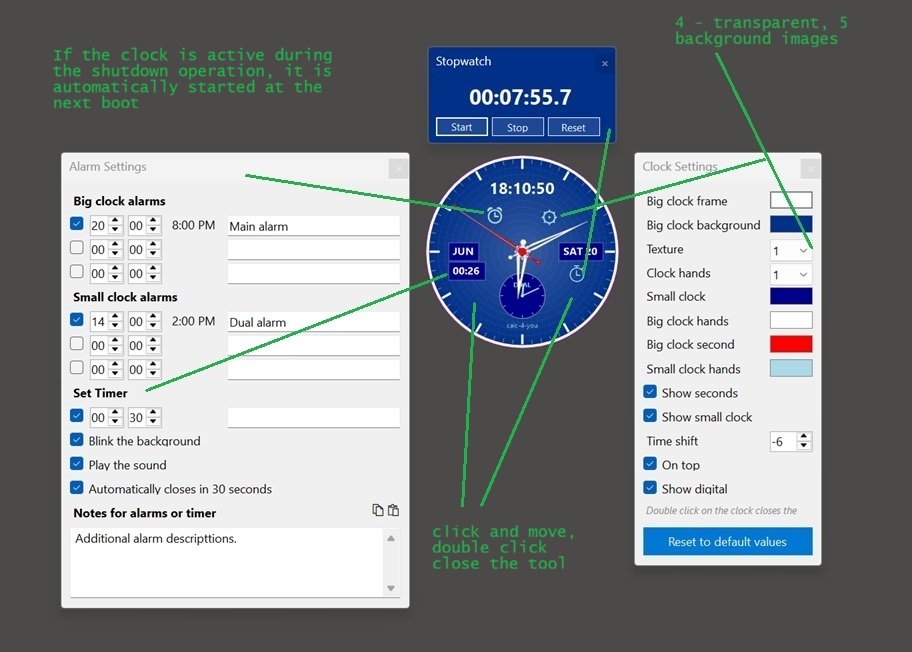
Task: Open stopwatch via stopwatch icon on clock face
Action: [576, 273]
